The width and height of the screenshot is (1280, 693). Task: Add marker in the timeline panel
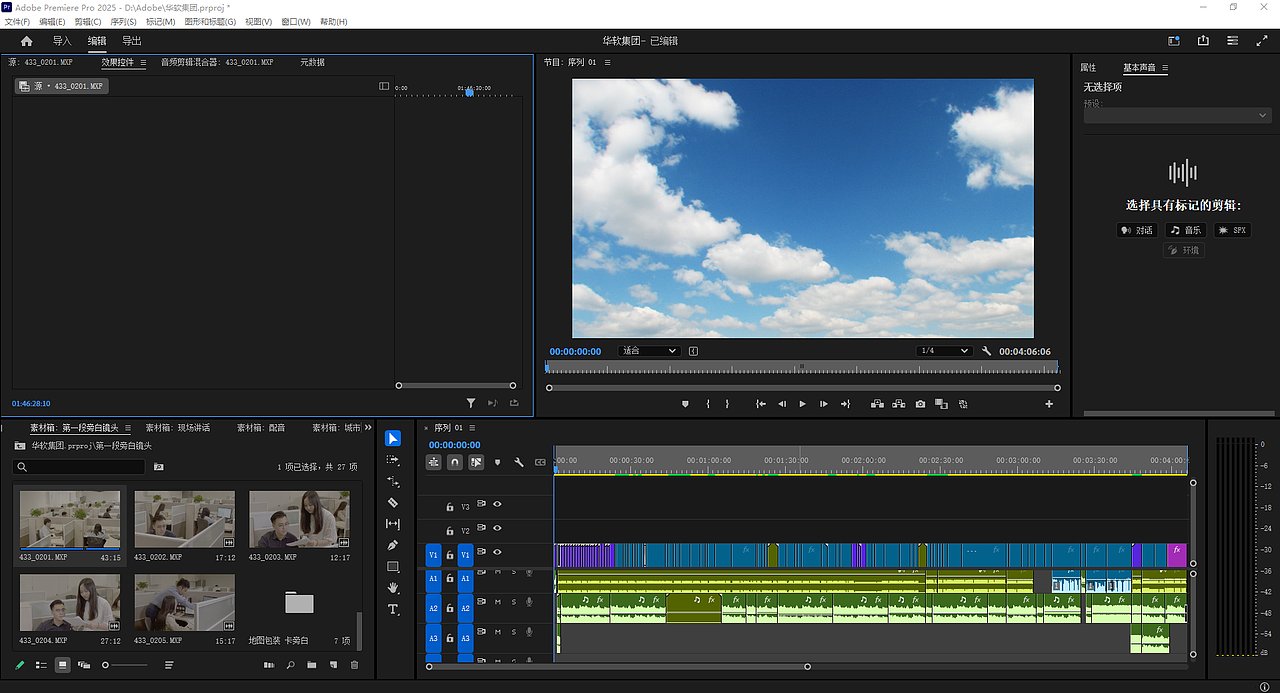click(498, 462)
